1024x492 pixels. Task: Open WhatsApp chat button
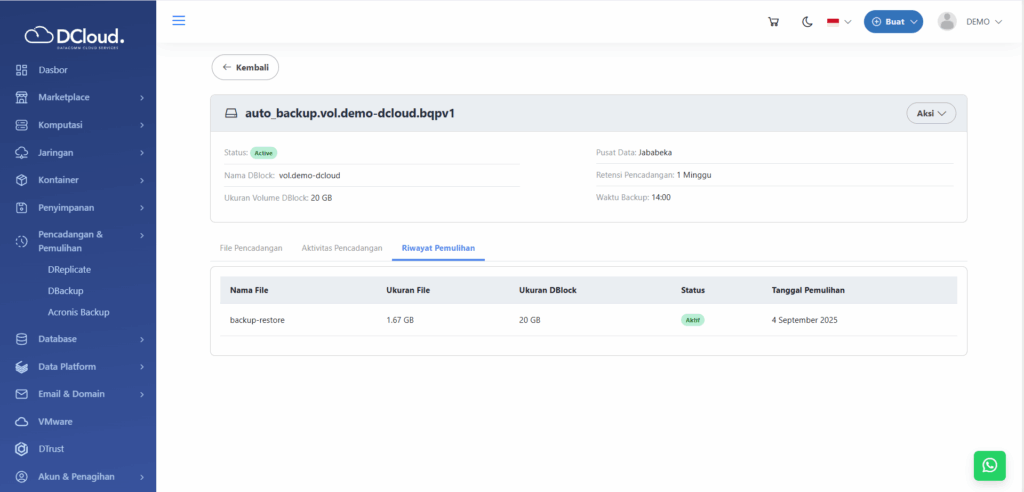pyautogui.click(x=989, y=465)
